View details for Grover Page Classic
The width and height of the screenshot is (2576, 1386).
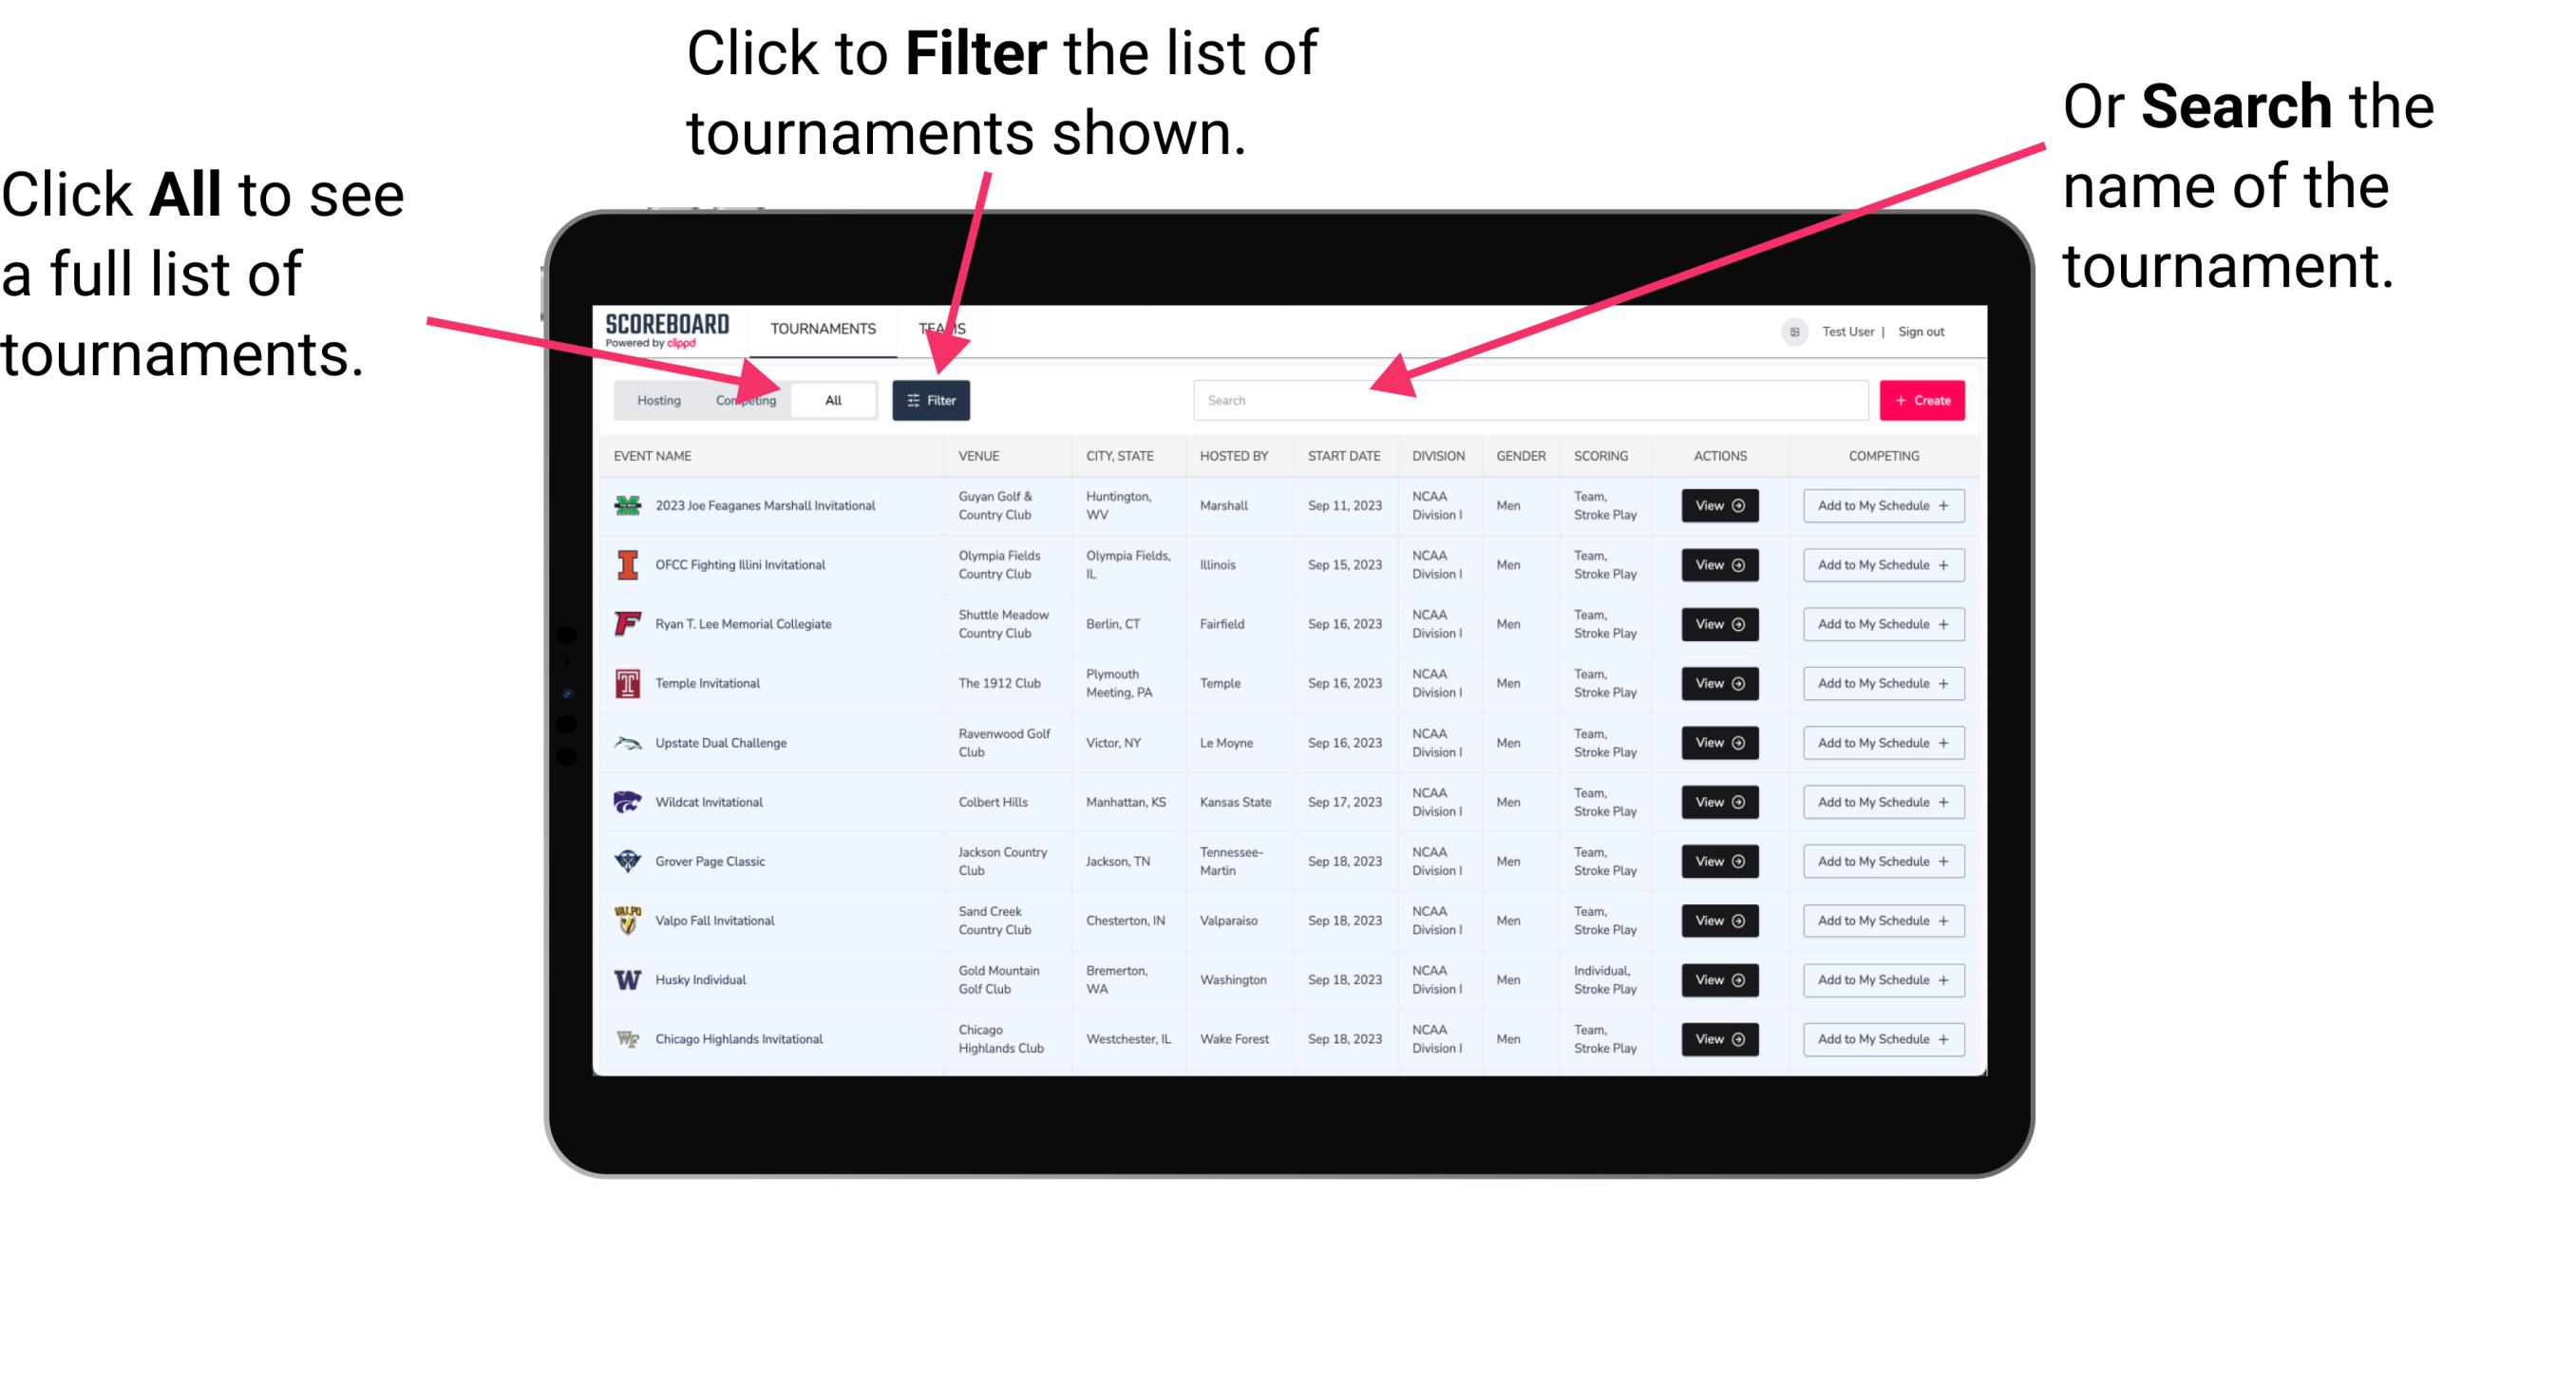1719,862
